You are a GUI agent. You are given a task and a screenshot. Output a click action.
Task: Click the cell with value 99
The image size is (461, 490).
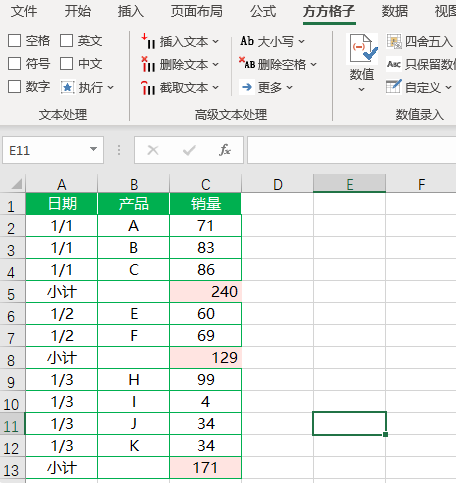point(206,380)
